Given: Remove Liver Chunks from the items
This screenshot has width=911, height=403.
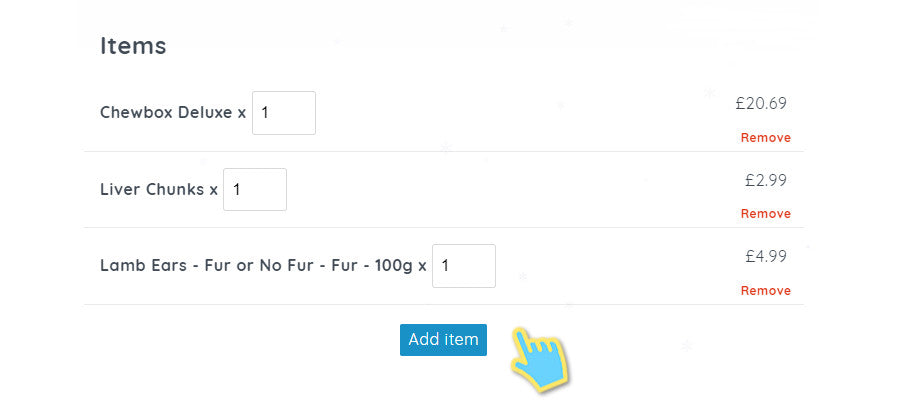Looking at the screenshot, I should tap(765, 214).
